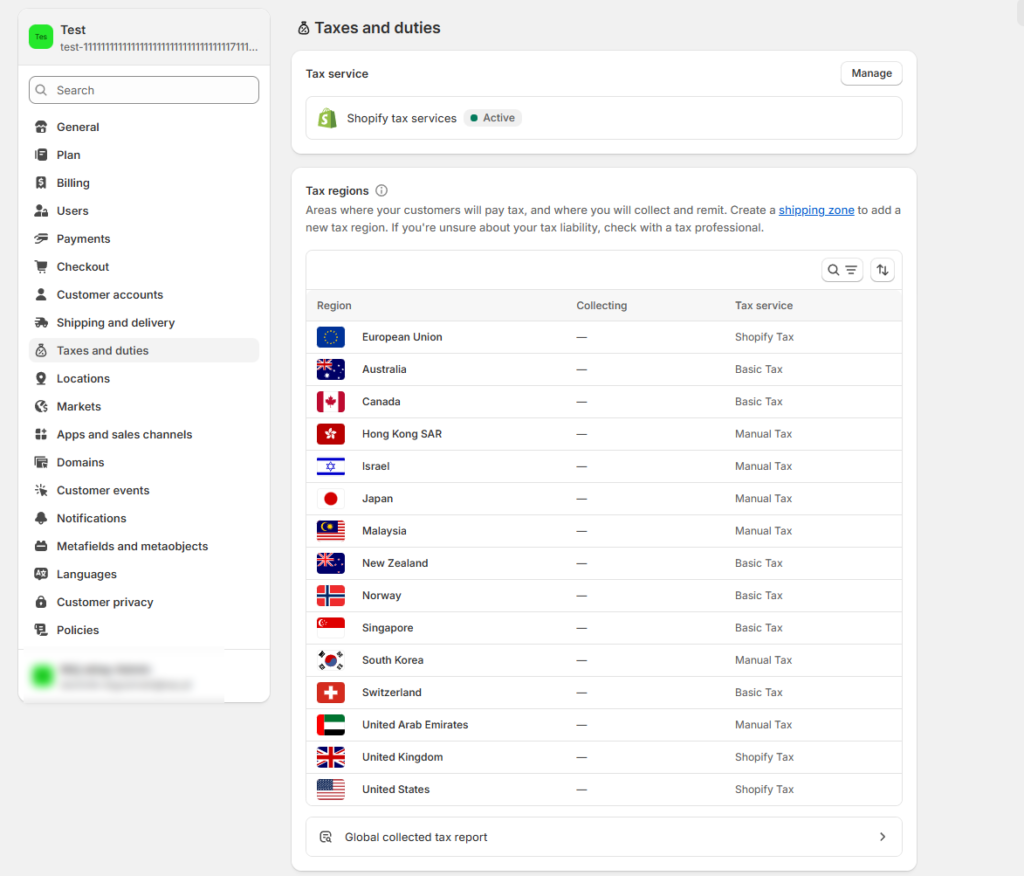Open Customer privacy settings

(x=105, y=602)
